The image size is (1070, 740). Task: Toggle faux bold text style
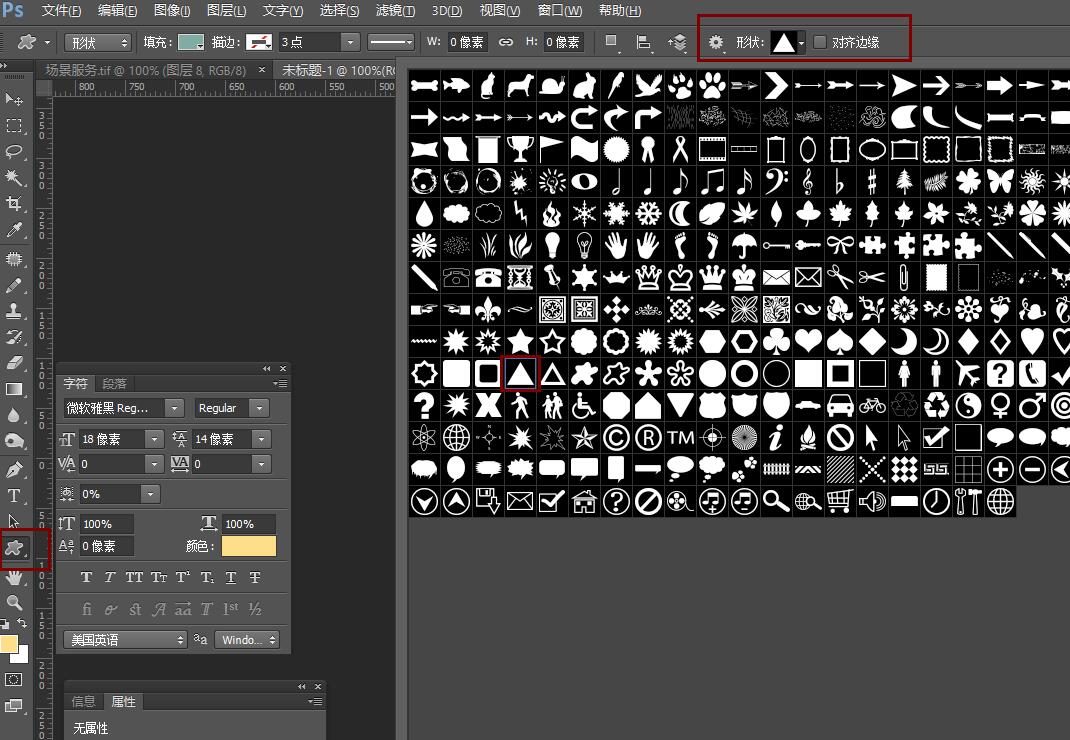86,578
